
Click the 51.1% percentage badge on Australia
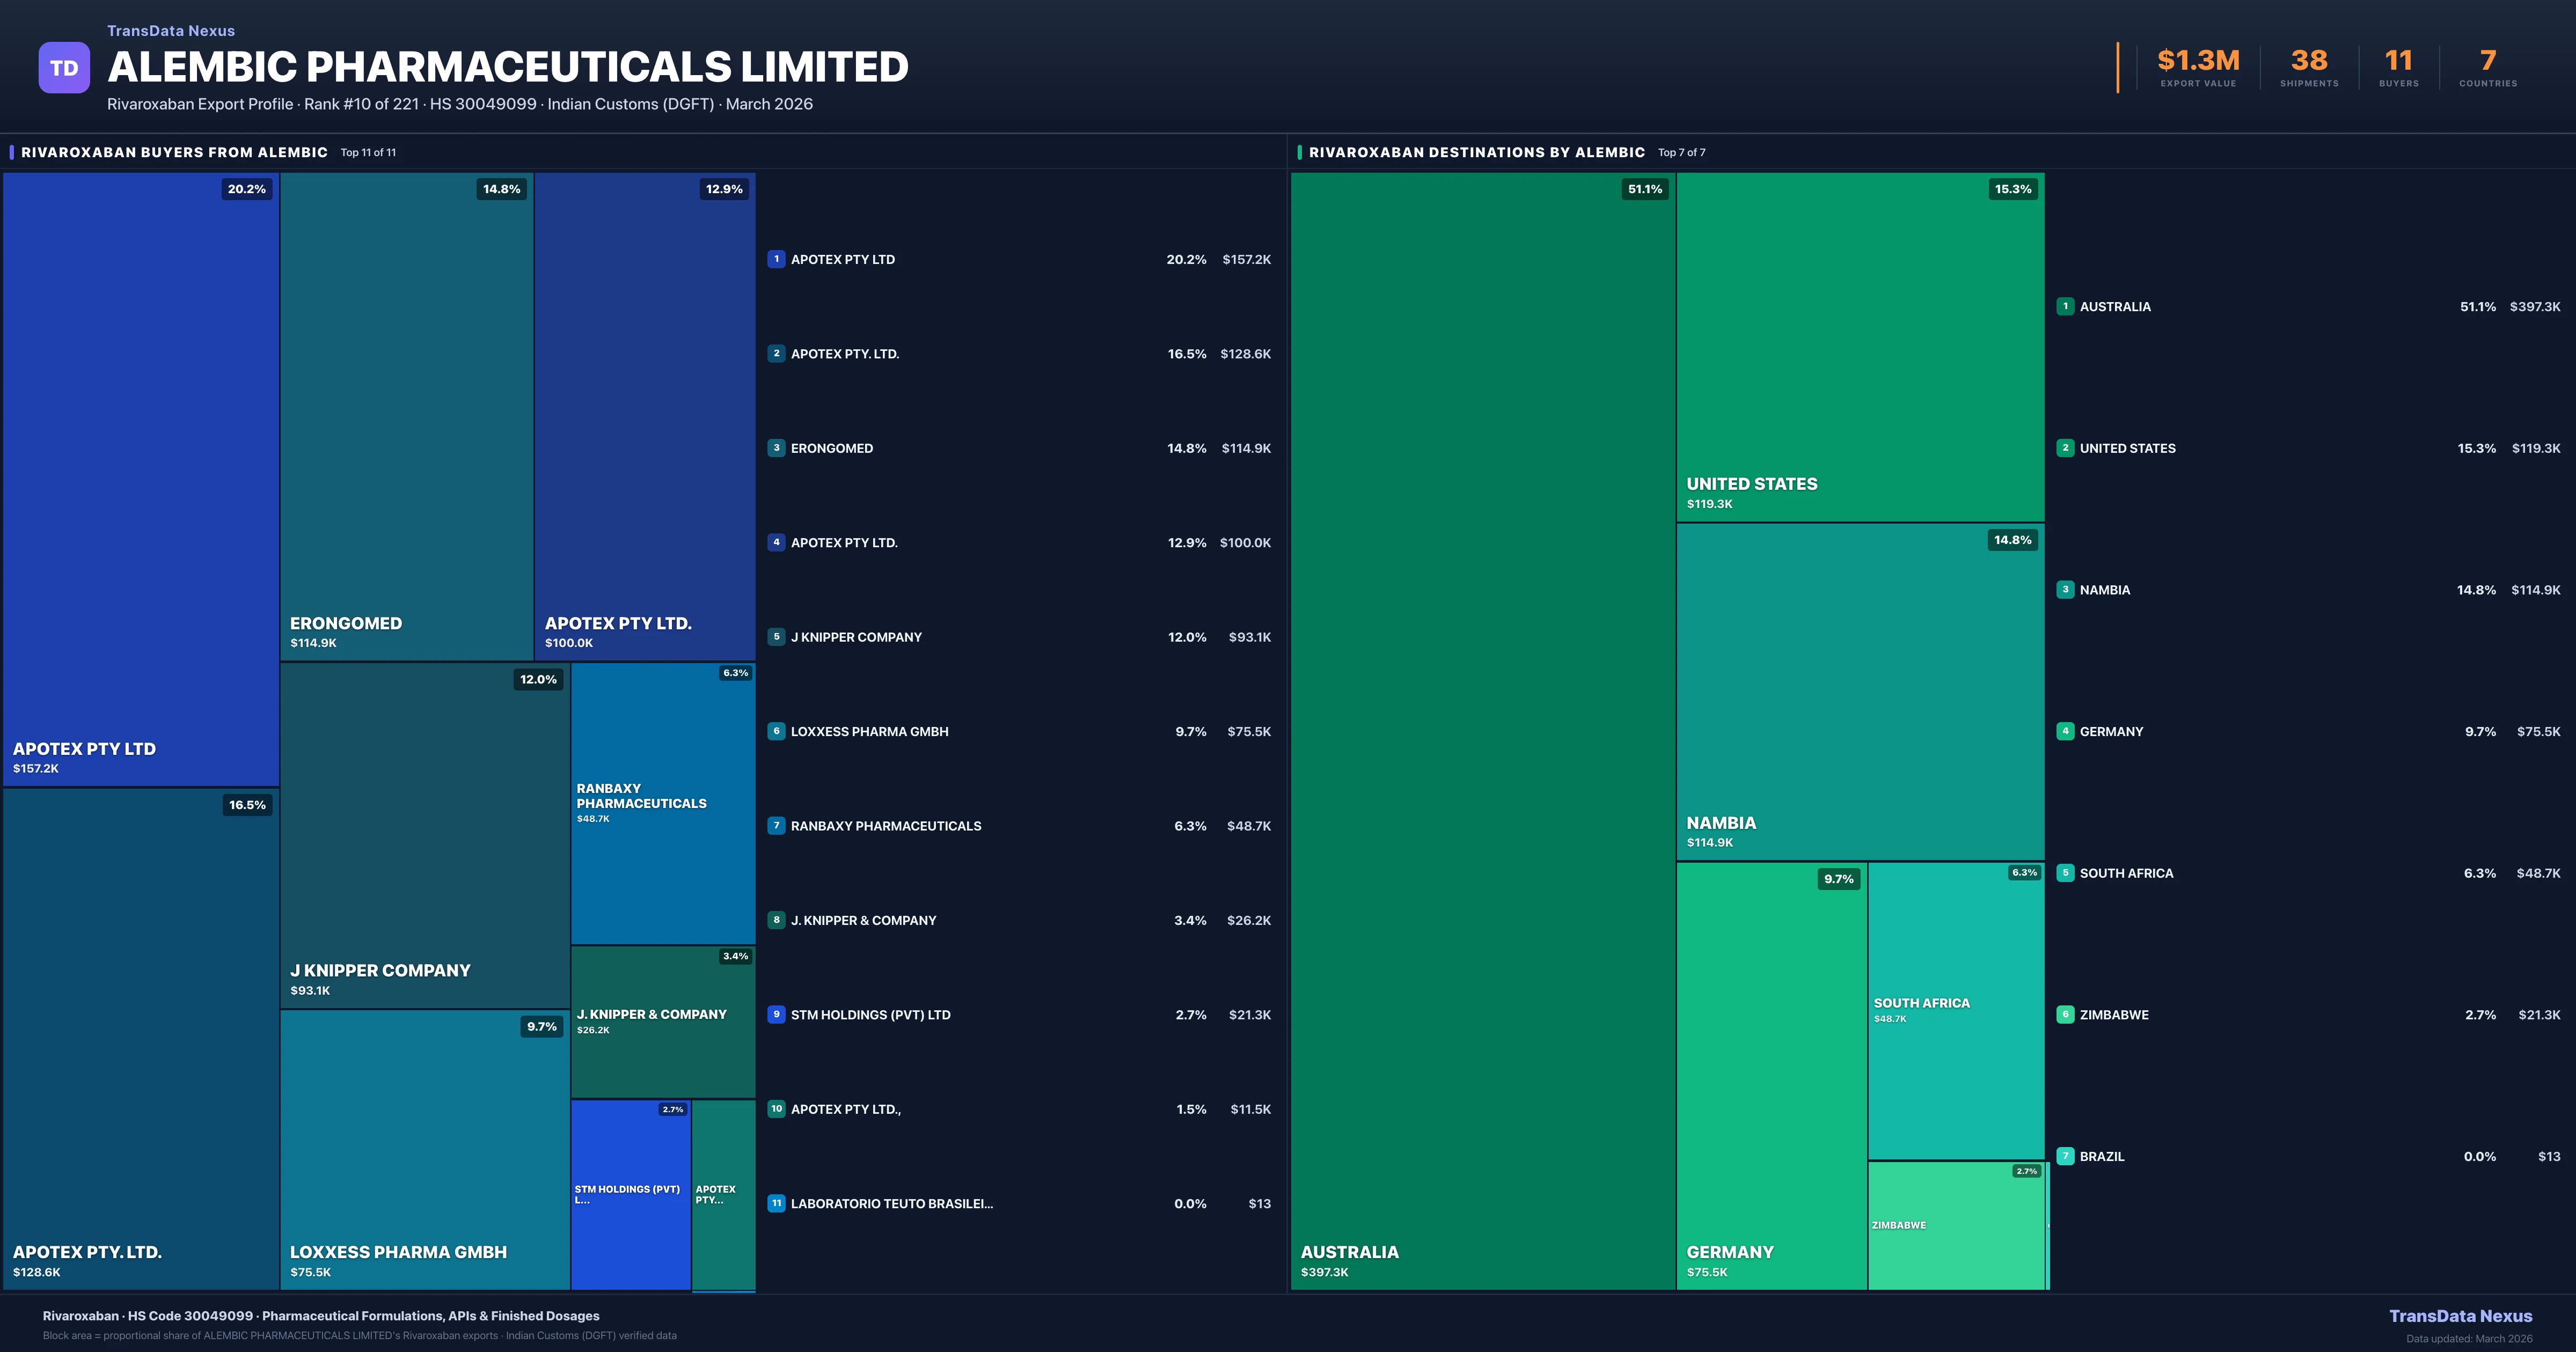point(1644,189)
